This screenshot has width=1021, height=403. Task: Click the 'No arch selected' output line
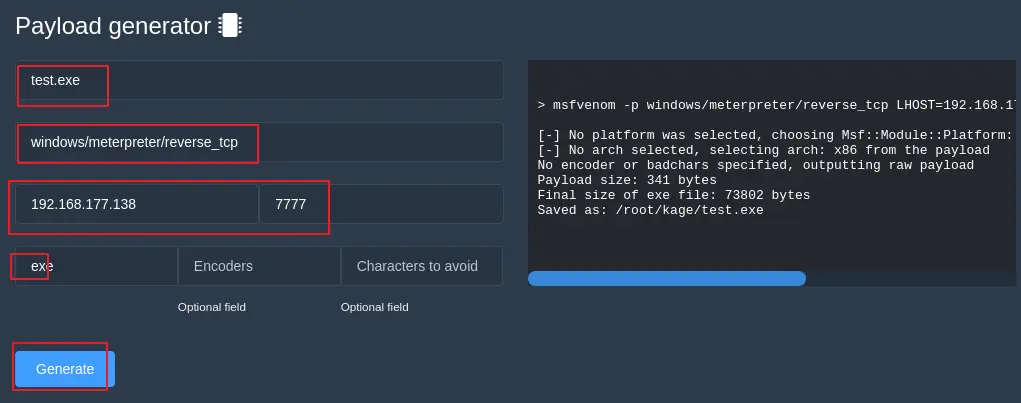point(763,150)
